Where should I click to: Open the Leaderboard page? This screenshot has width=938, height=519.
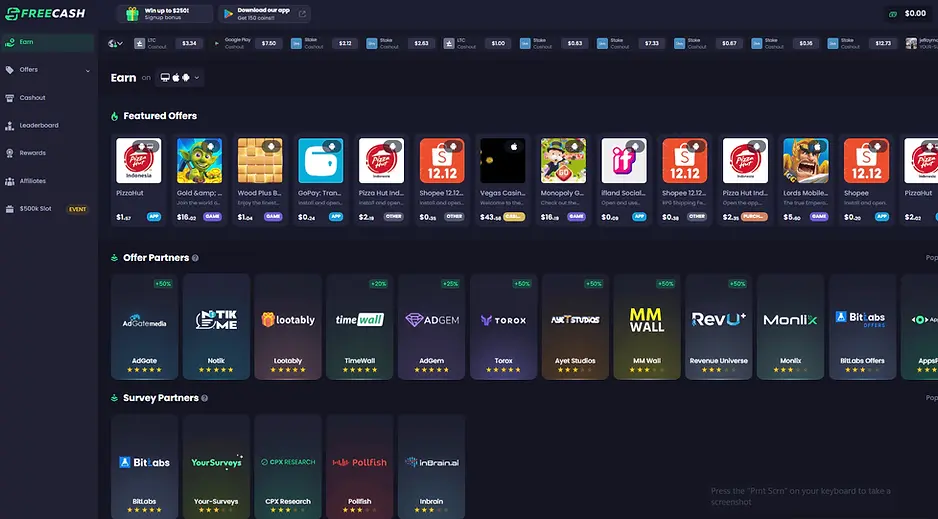[48, 126]
